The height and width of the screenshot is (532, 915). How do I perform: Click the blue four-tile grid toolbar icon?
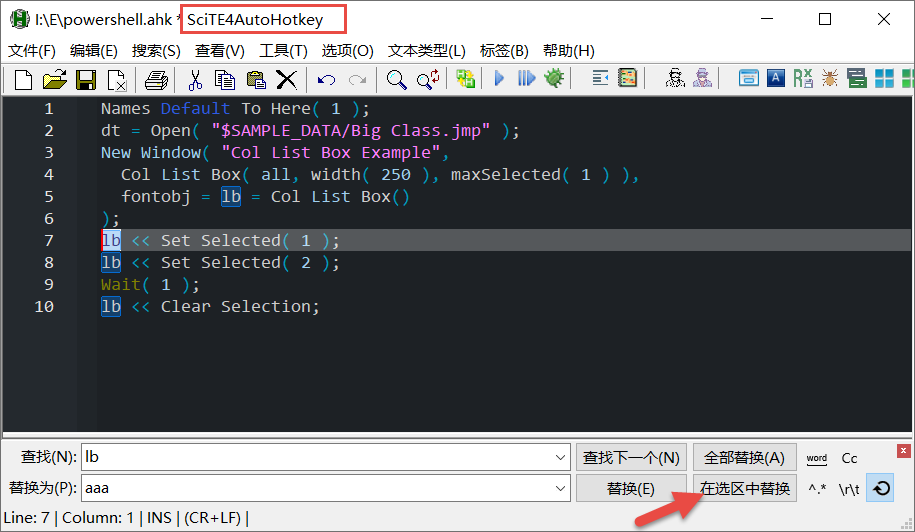pos(884,78)
